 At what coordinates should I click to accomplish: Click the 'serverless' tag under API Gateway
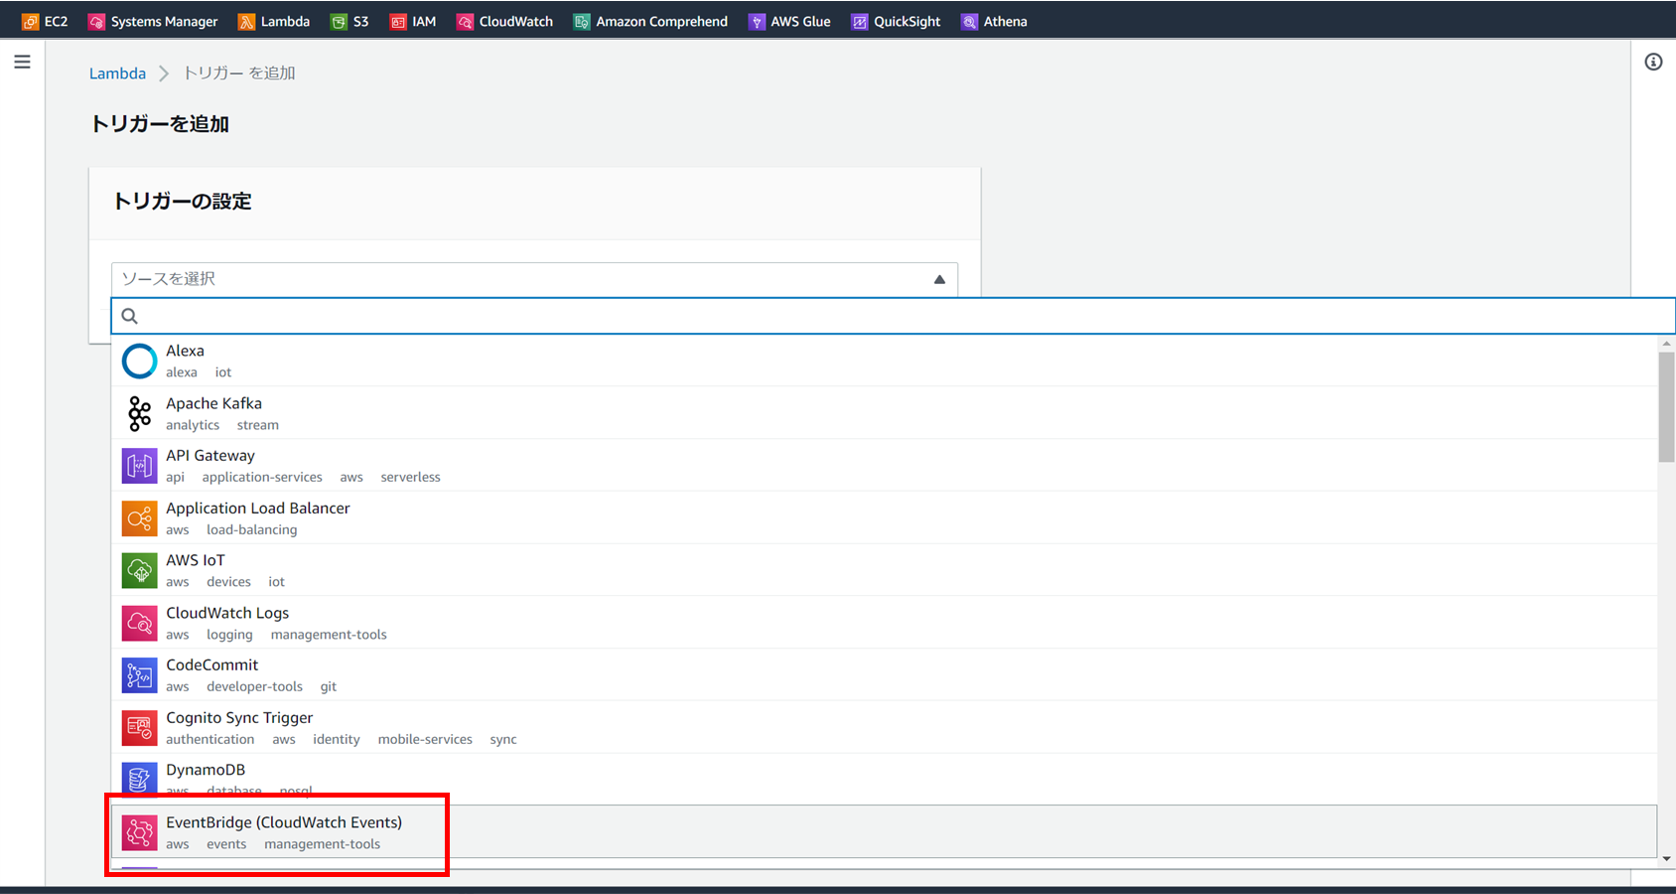click(x=410, y=477)
